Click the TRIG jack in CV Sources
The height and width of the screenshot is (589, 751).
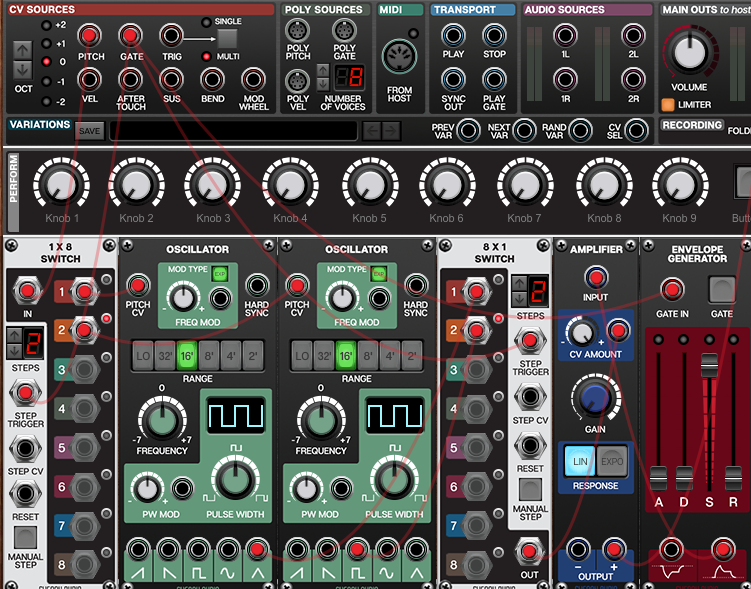click(x=171, y=35)
